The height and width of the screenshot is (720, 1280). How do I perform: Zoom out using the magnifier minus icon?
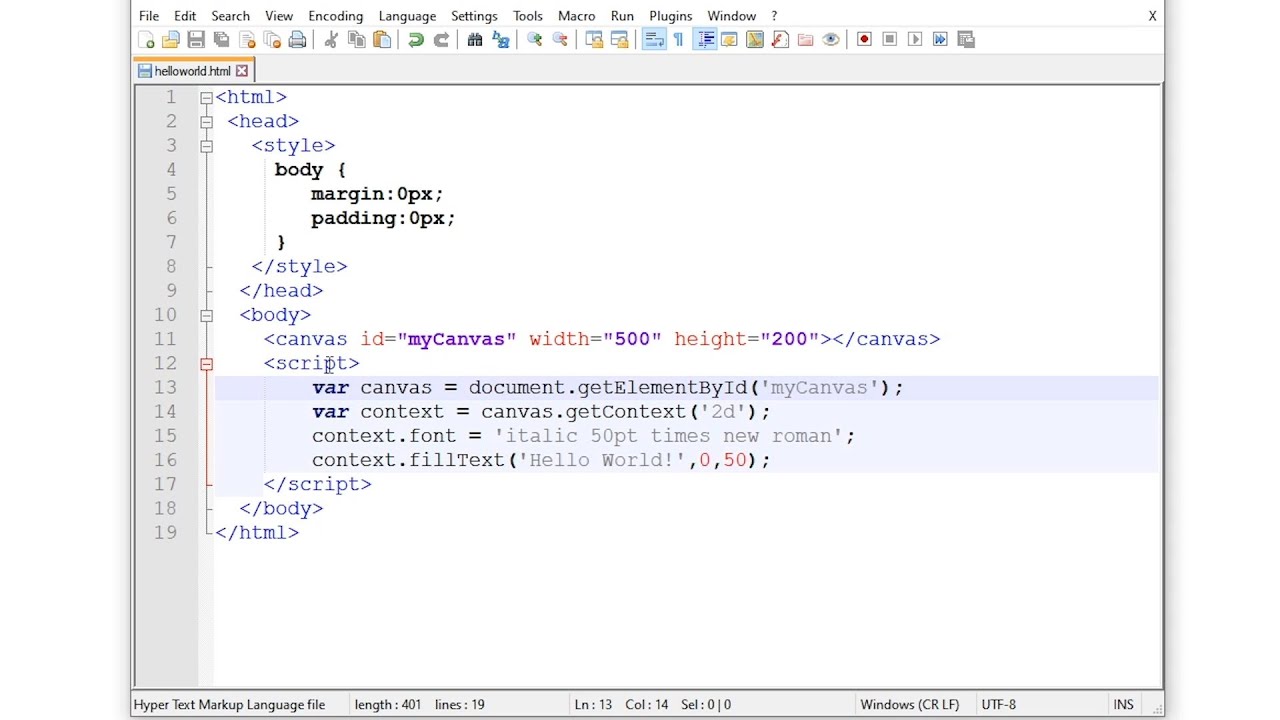click(x=560, y=39)
